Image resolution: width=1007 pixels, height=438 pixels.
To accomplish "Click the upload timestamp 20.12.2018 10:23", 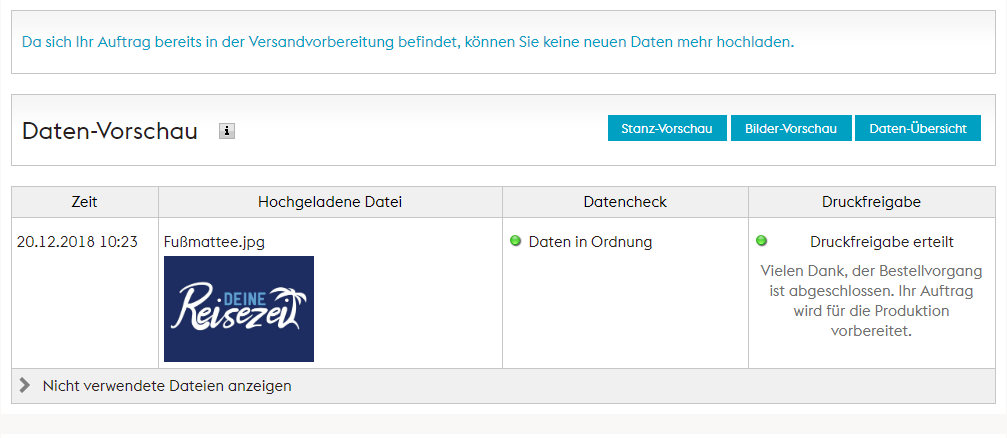I will click(77, 242).
